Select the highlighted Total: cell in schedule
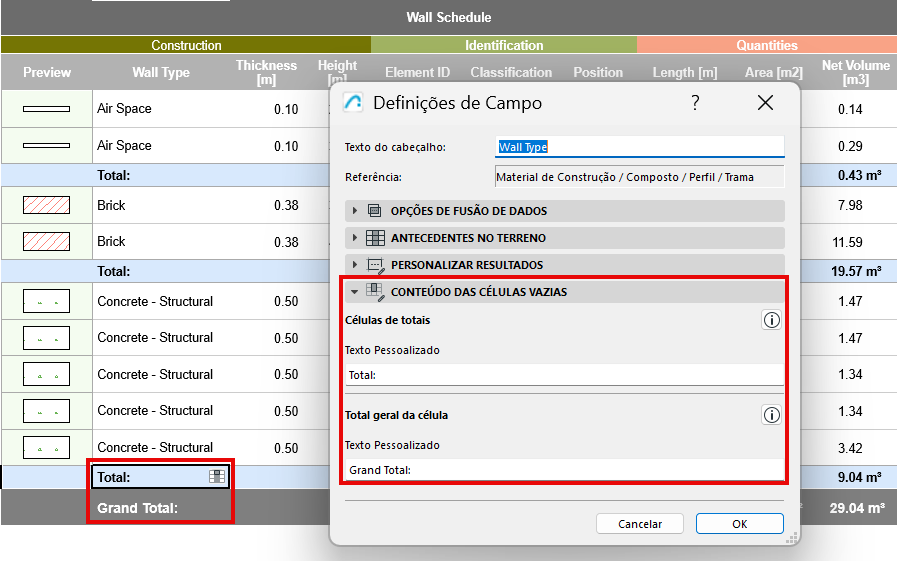The height and width of the screenshot is (561, 907). click(160, 477)
